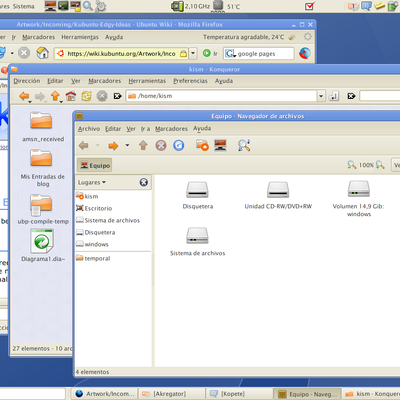Open Ayuda menu in Firefox
This screenshot has width=400, height=400.
tap(114, 37)
